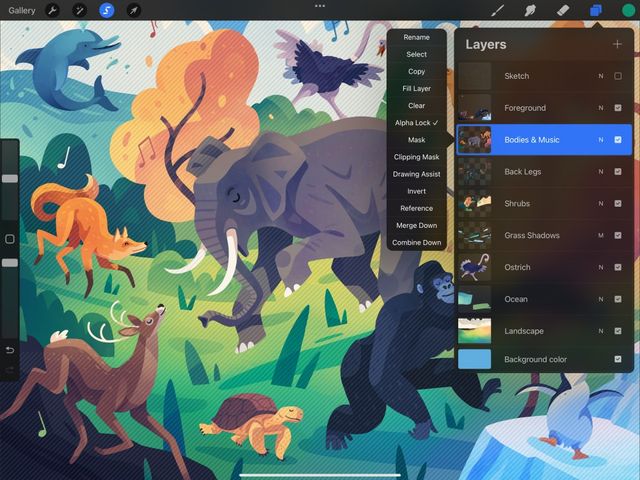This screenshot has width=640, height=480.
Task: Toggle Background color visibility checkbox
Action: (x=618, y=359)
